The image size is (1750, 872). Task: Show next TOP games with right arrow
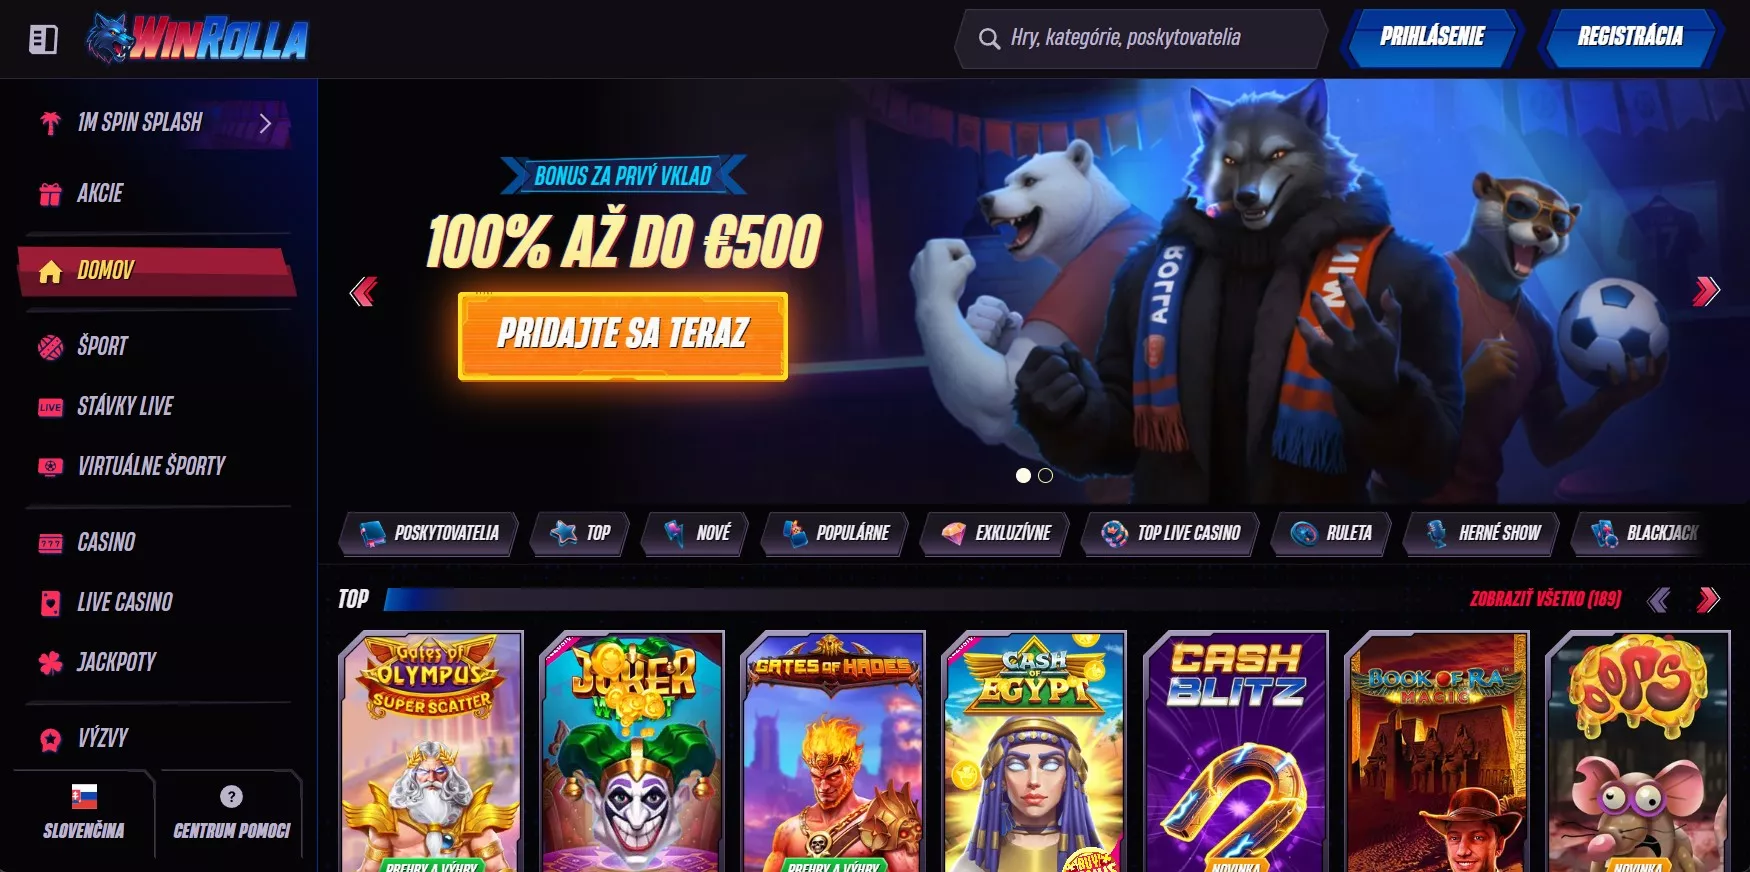[x=1708, y=599]
